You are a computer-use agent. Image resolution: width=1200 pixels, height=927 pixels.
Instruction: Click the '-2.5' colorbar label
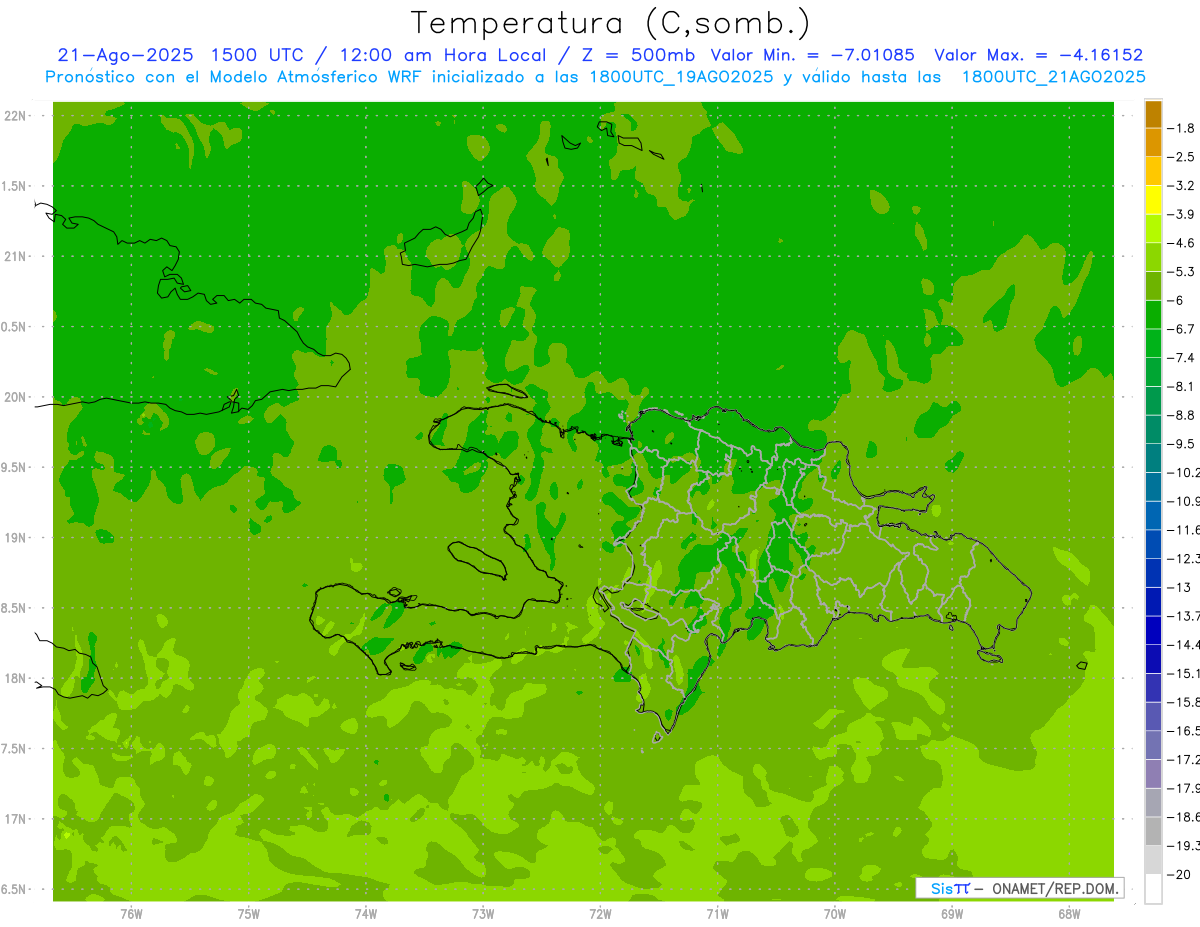1181,157
